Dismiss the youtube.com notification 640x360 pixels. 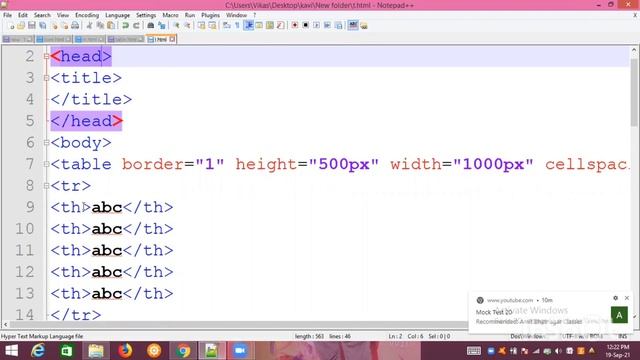click(x=627, y=298)
